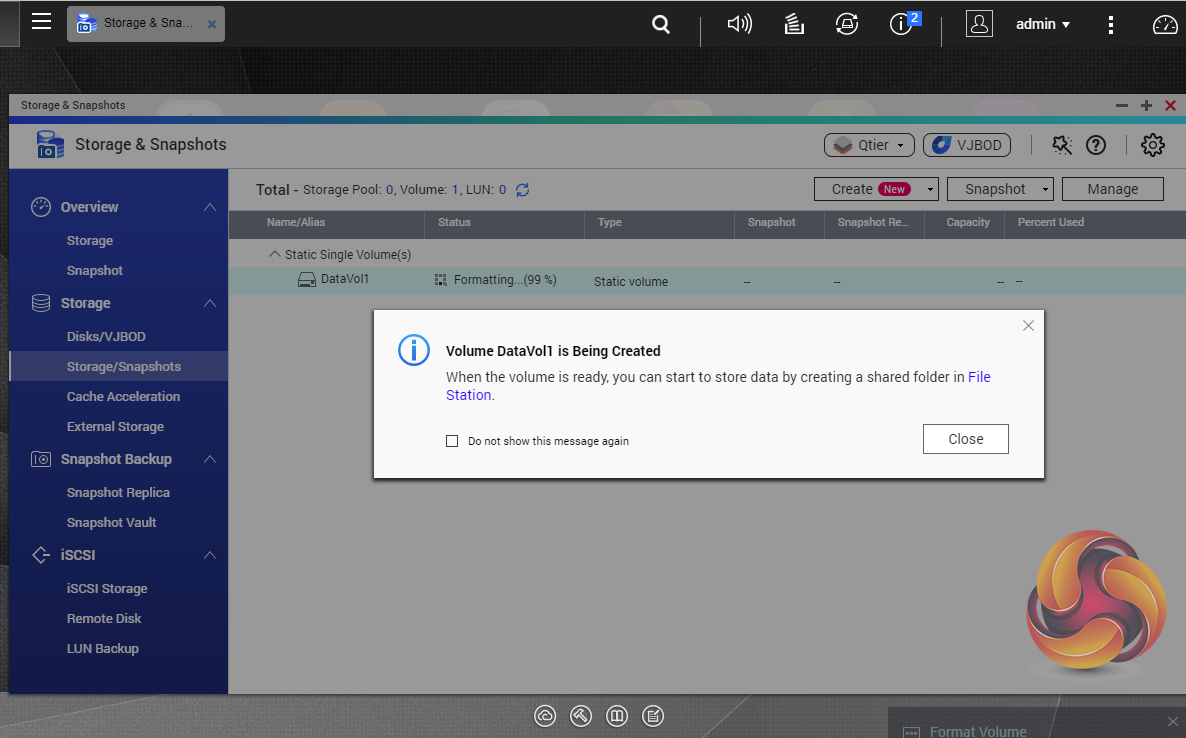This screenshot has width=1186, height=738.
Task: Open Cache Acceleration in sidebar
Action: click(123, 397)
